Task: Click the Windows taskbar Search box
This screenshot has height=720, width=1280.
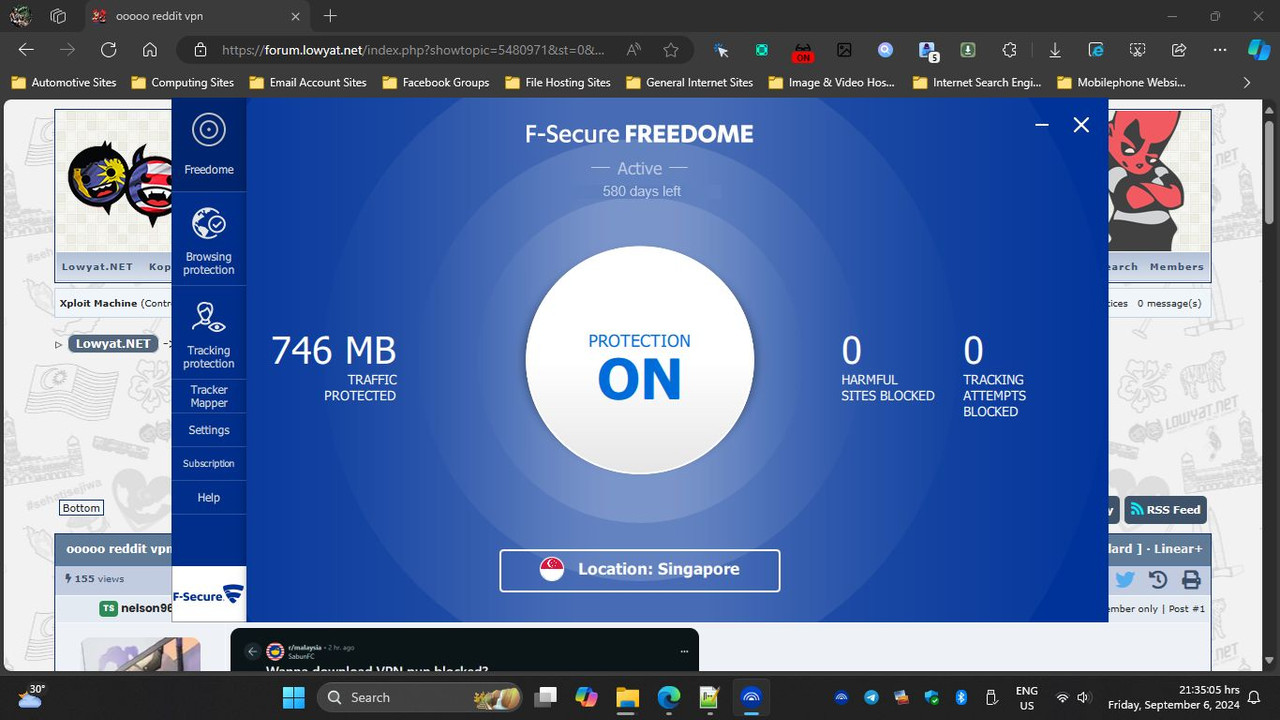Action: [x=400, y=697]
